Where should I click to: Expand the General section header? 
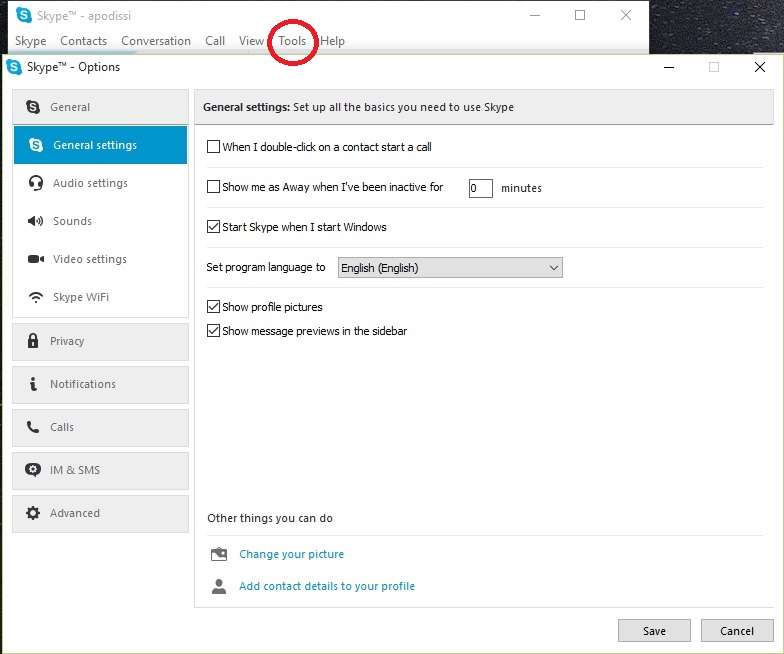pos(100,107)
